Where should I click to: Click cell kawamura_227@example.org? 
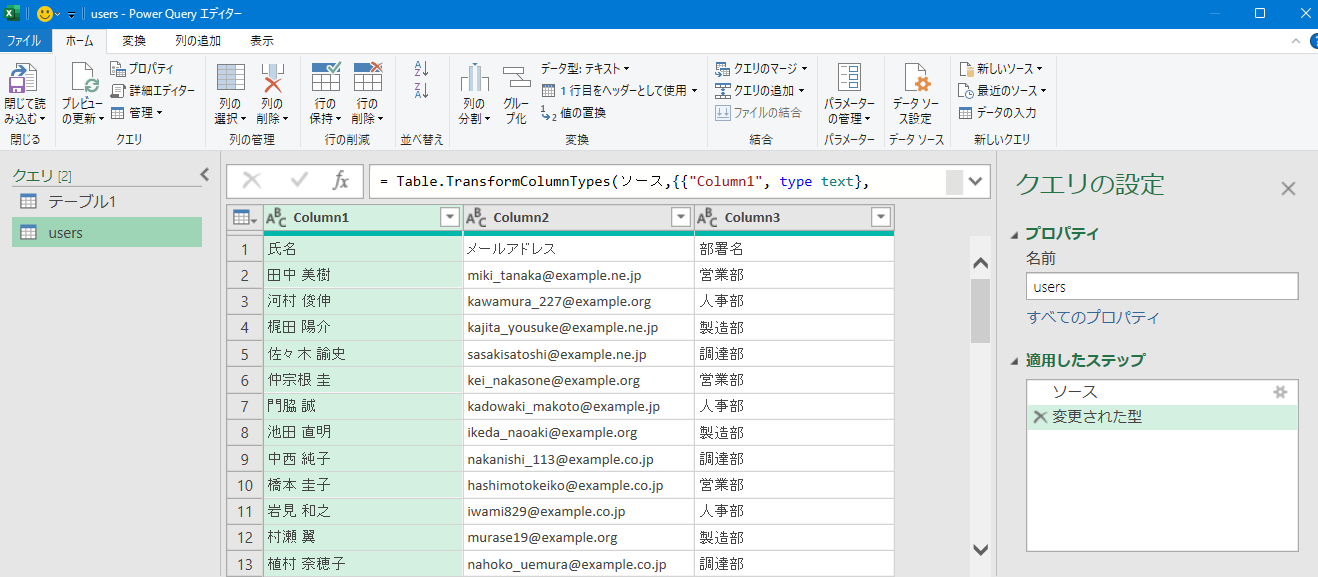coord(578,301)
